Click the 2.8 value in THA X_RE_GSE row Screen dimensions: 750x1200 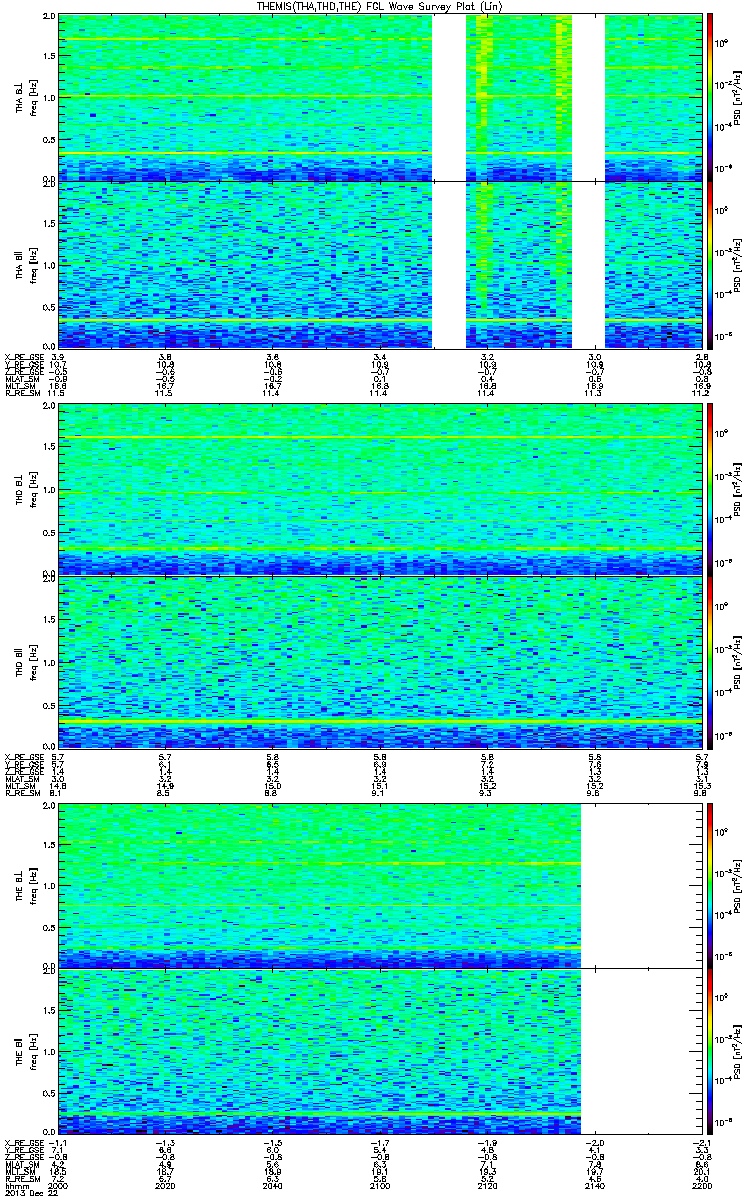point(702,357)
